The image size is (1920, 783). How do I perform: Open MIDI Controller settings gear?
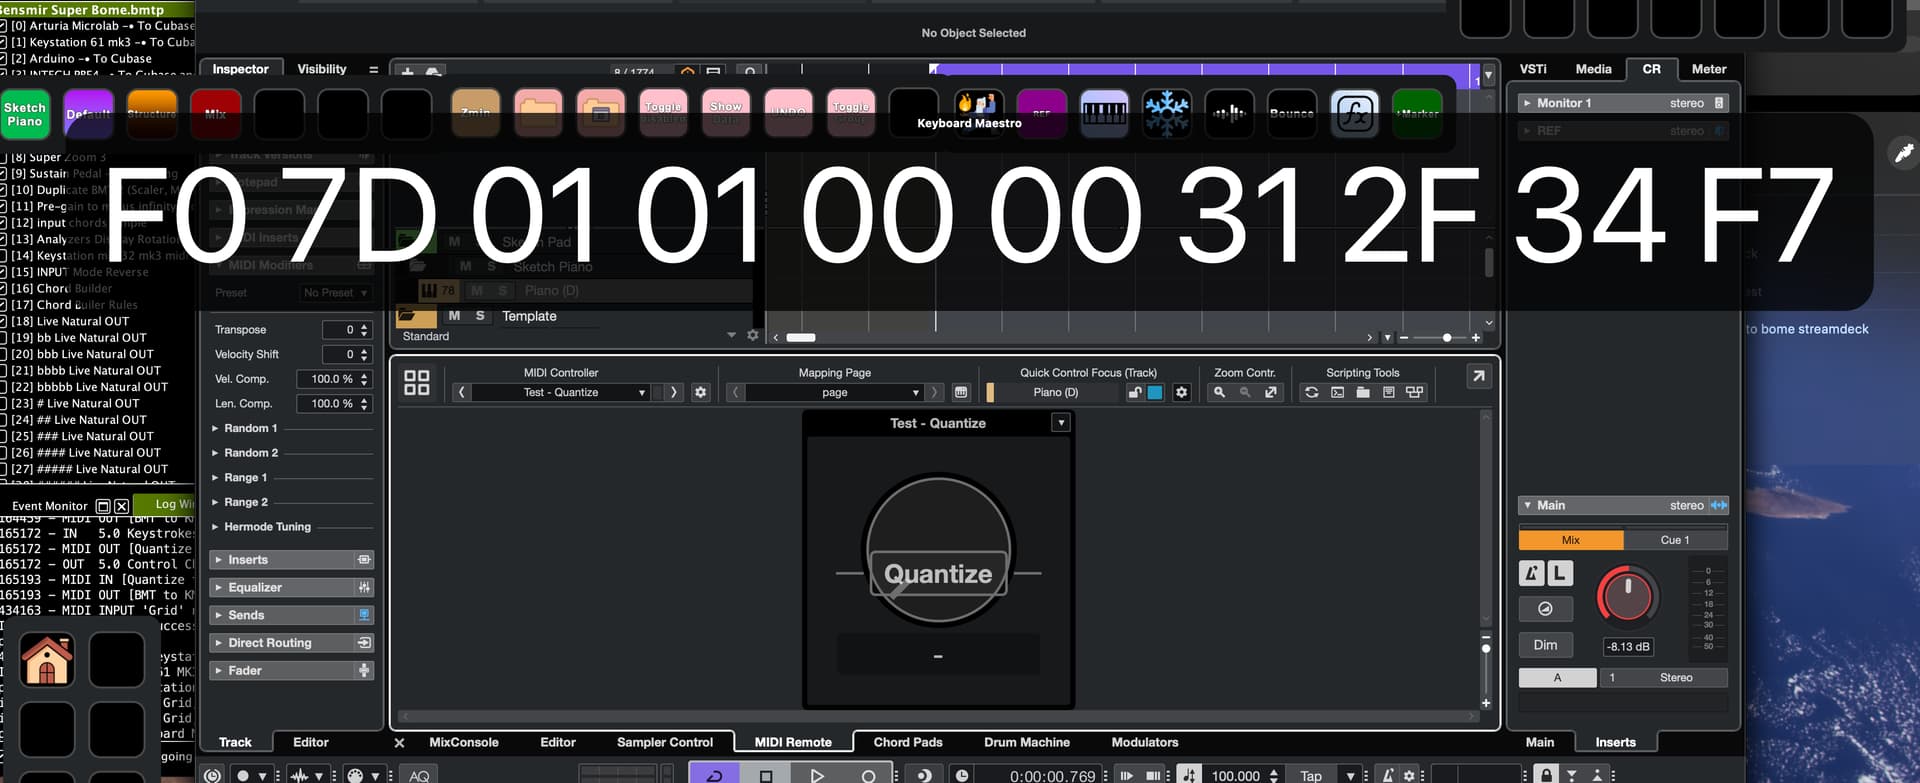pos(700,392)
